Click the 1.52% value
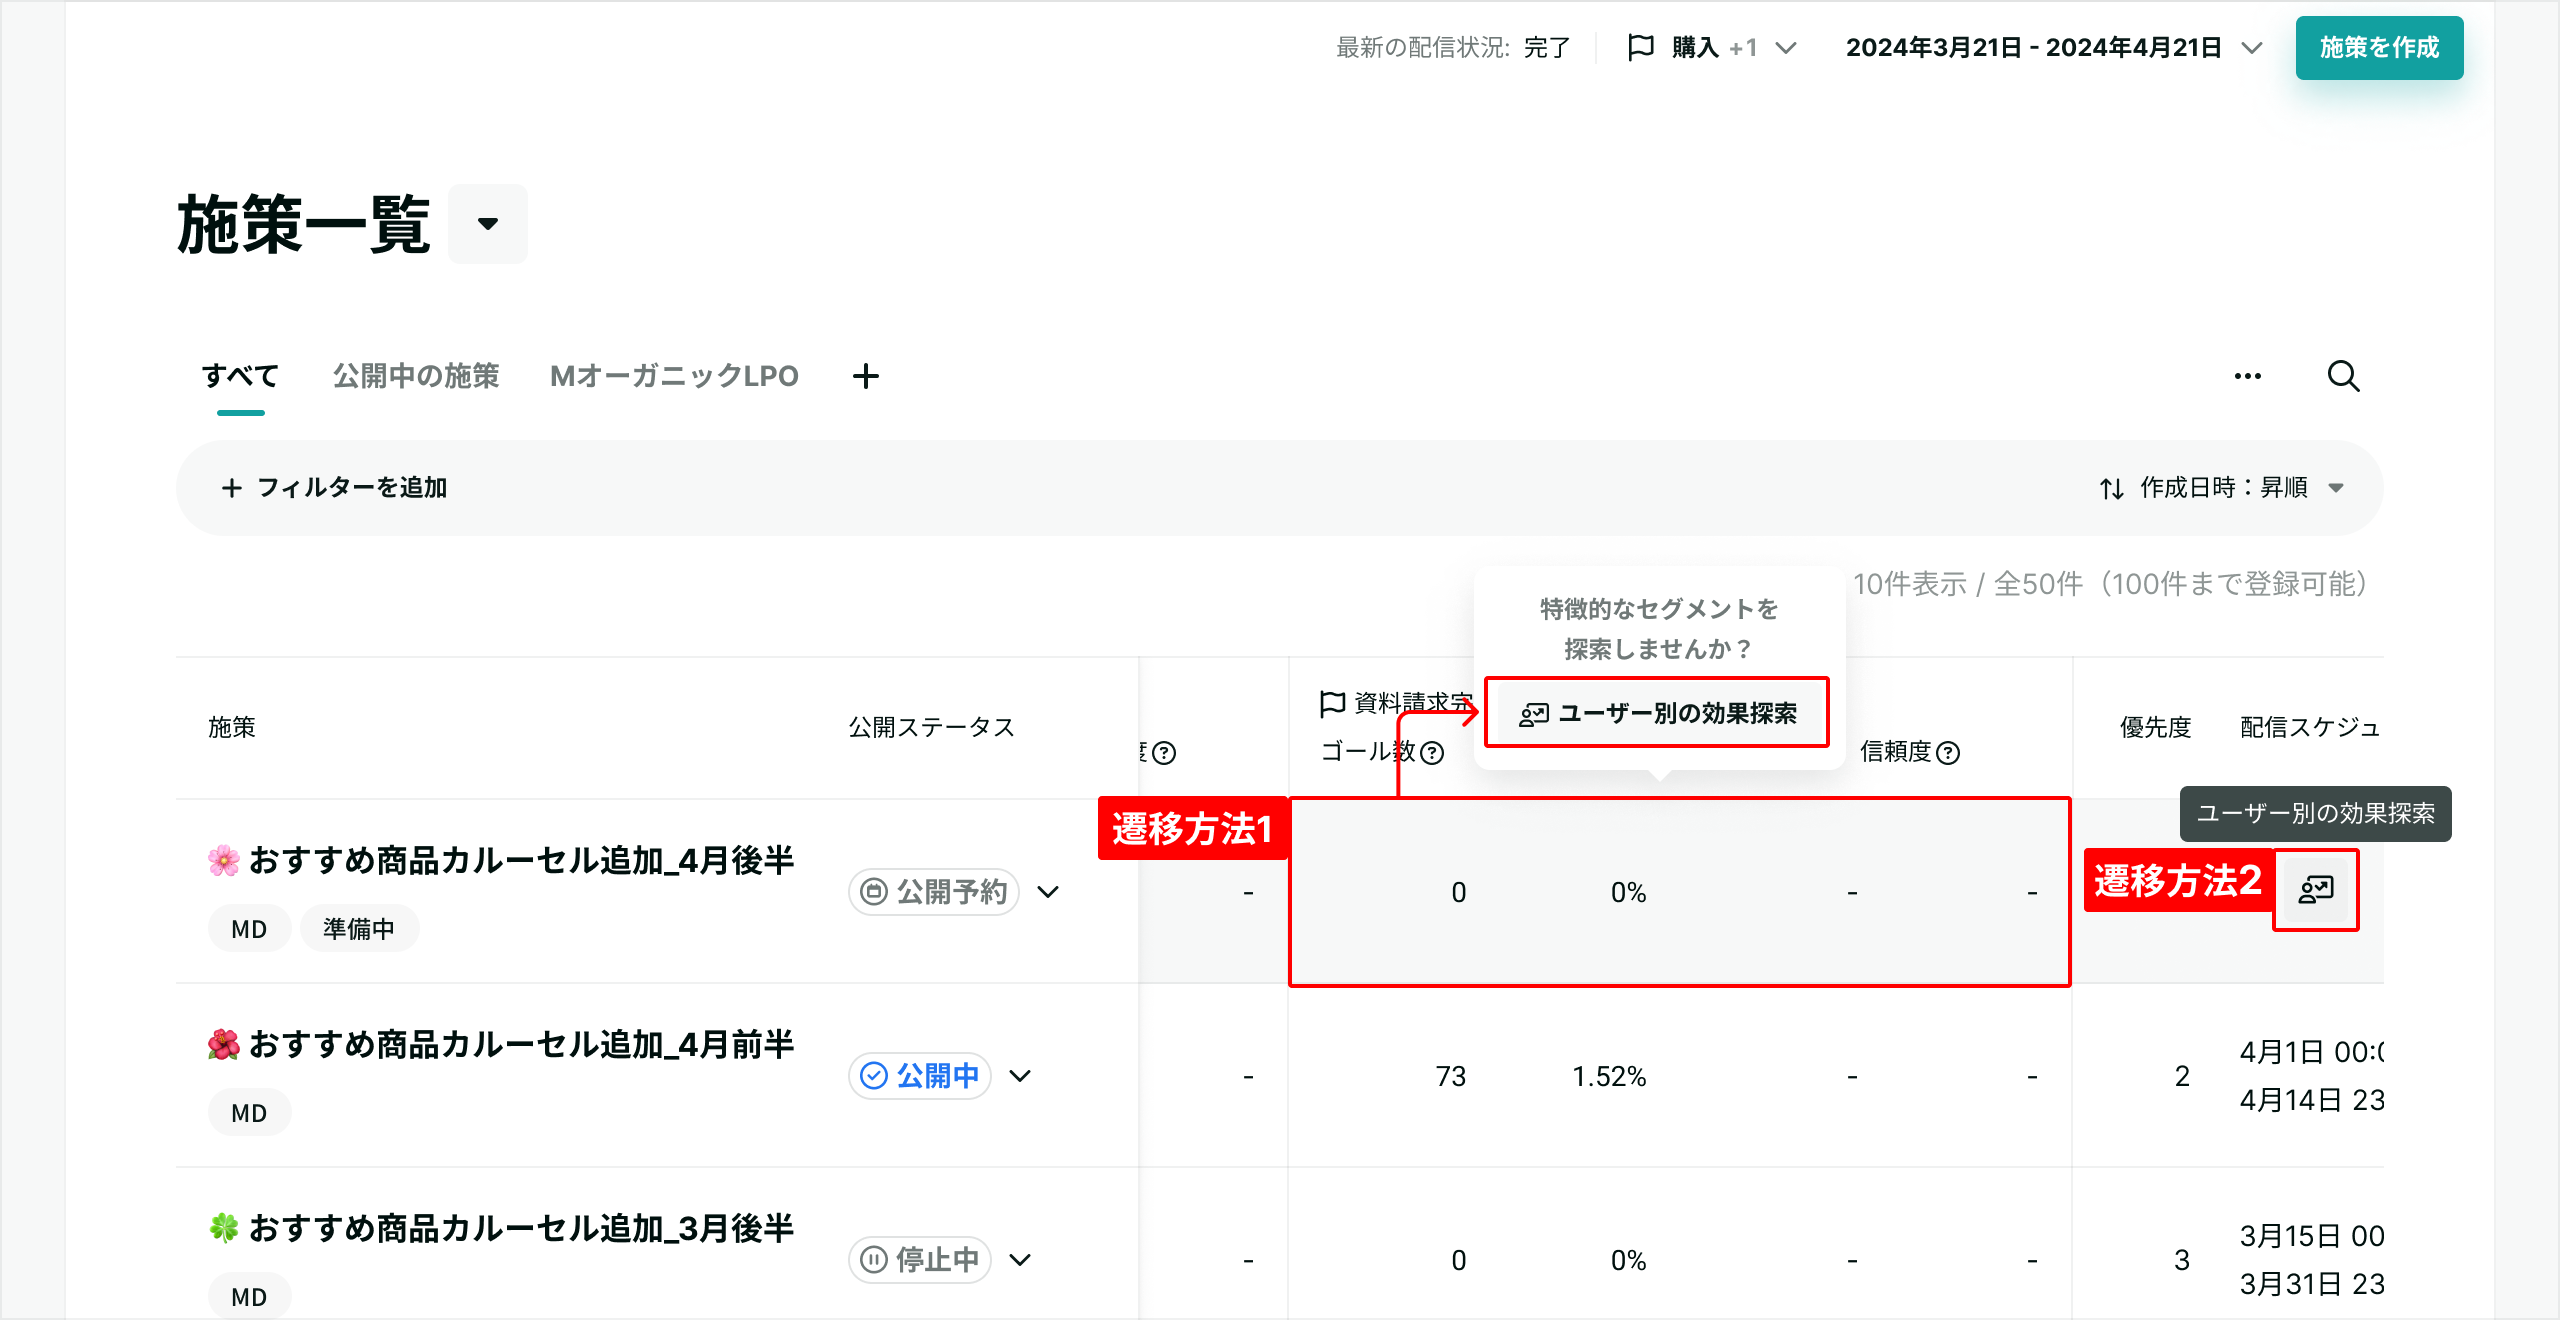The height and width of the screenshot is (1320, 2560). [x=1609, y=1076]
